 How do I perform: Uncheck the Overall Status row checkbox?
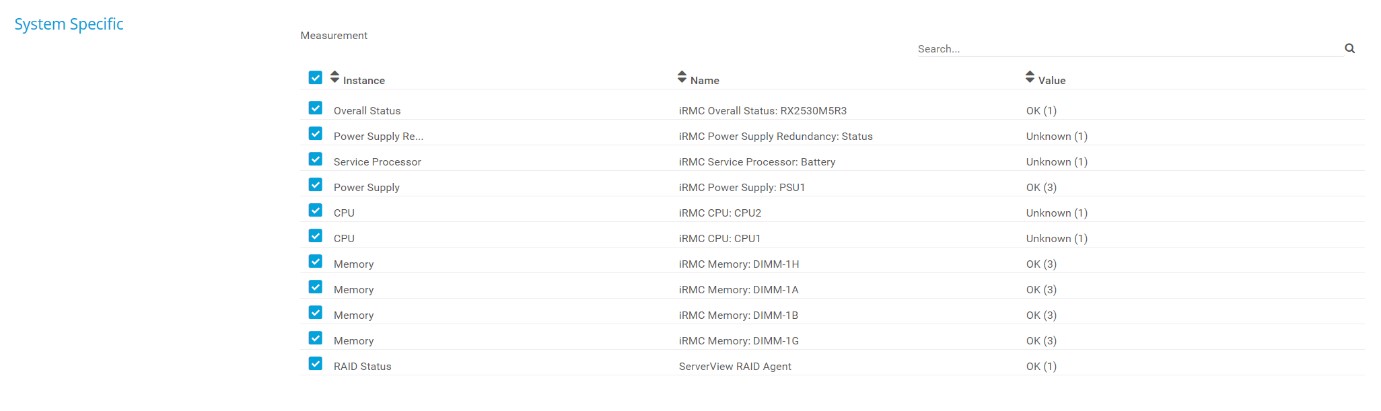point(316,109)
